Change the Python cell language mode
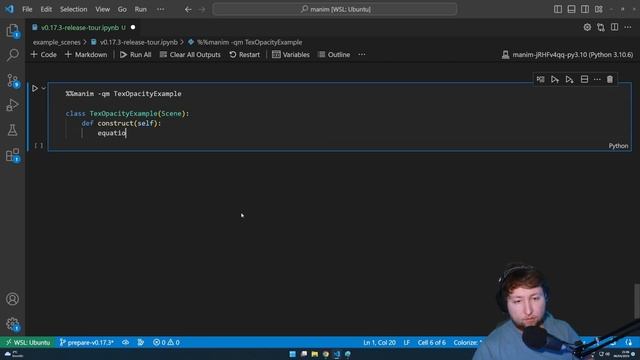 pos(618,146)
